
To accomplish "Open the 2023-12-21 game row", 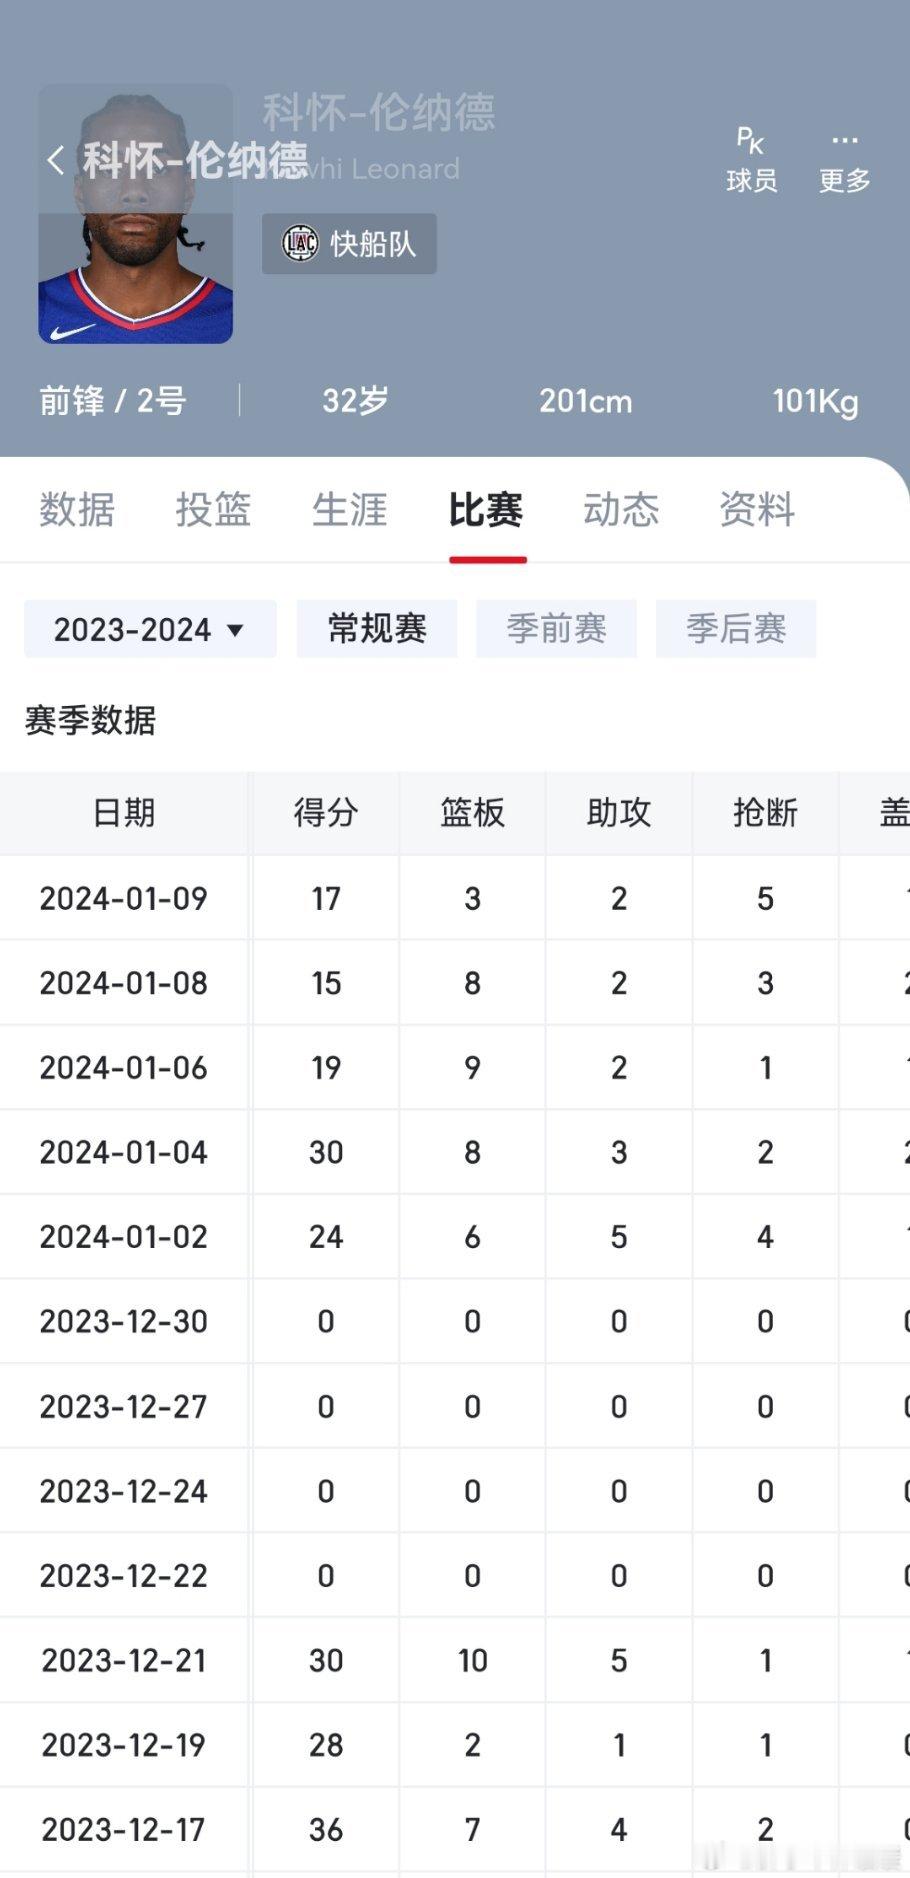I will pos(455,1660).
